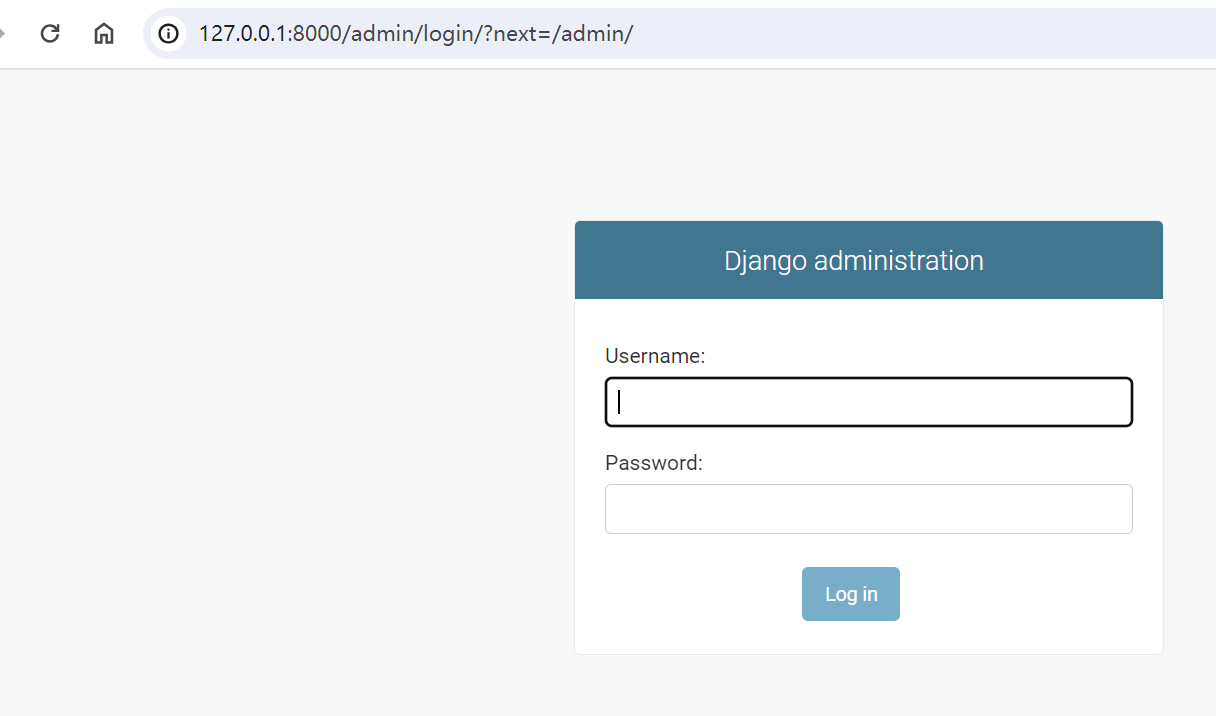The image size is (1216, 716).
Task: Focus the Password input field
Action: tap(868, 509)
